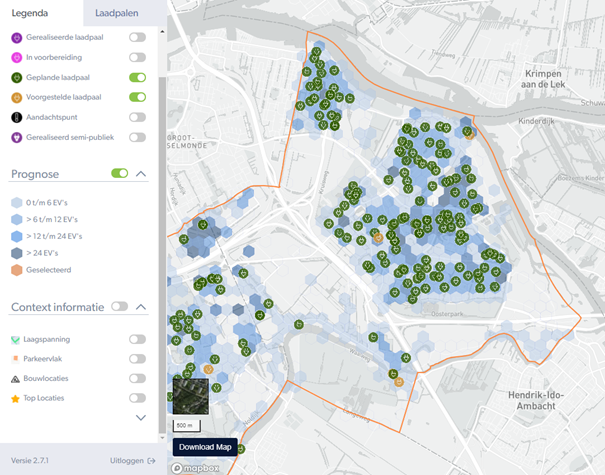Switch to satellite view thumbnail
The width and height of the screenshot is (605, 475).
coord(190,394)
